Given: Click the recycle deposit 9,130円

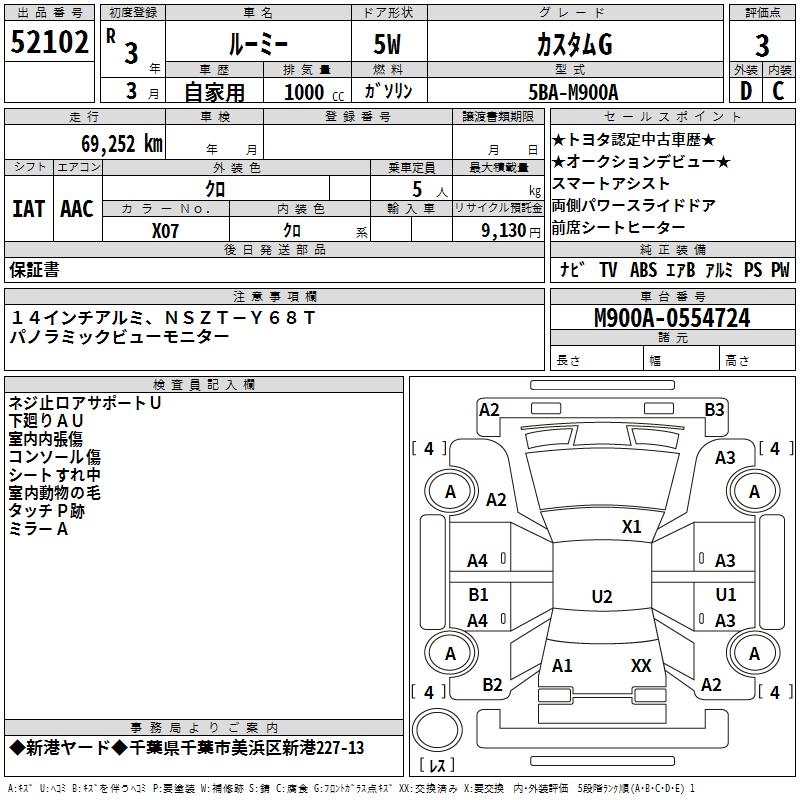Looking at the screenshot, I should 511,231.
